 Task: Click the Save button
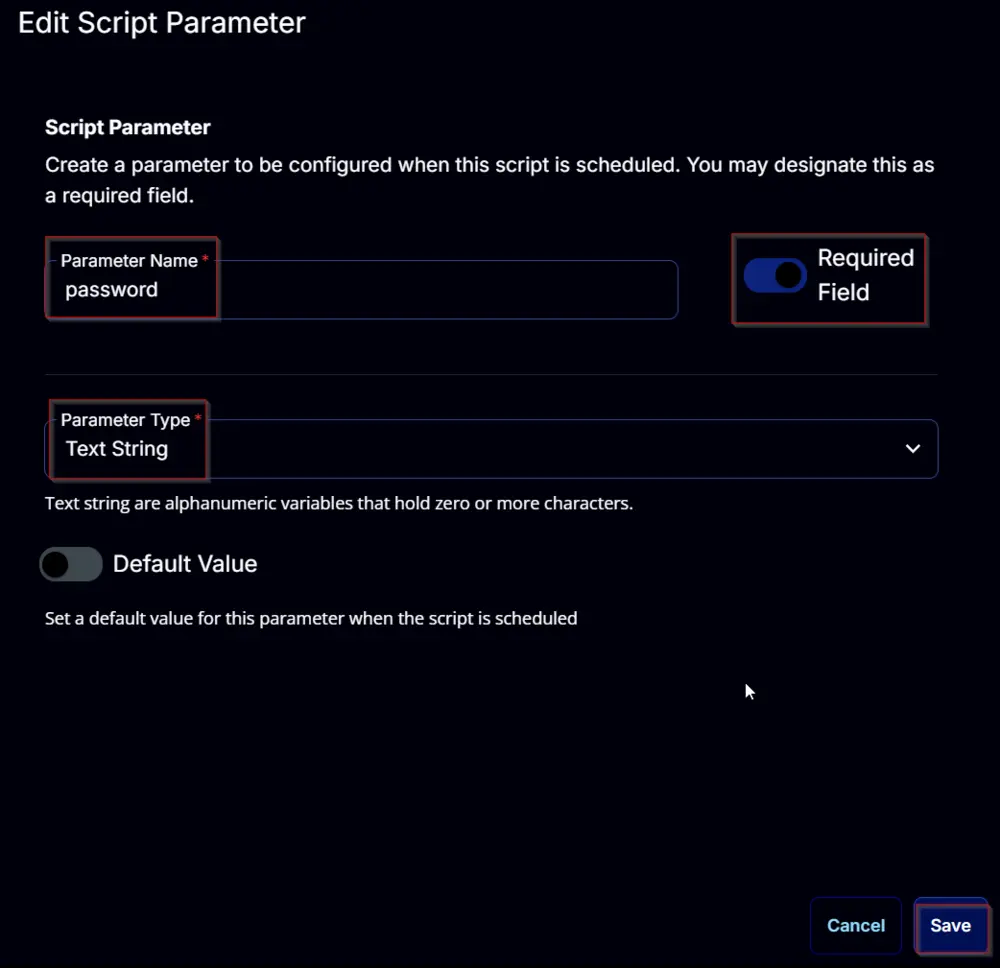pyautogui.click(x=950, y=925)
